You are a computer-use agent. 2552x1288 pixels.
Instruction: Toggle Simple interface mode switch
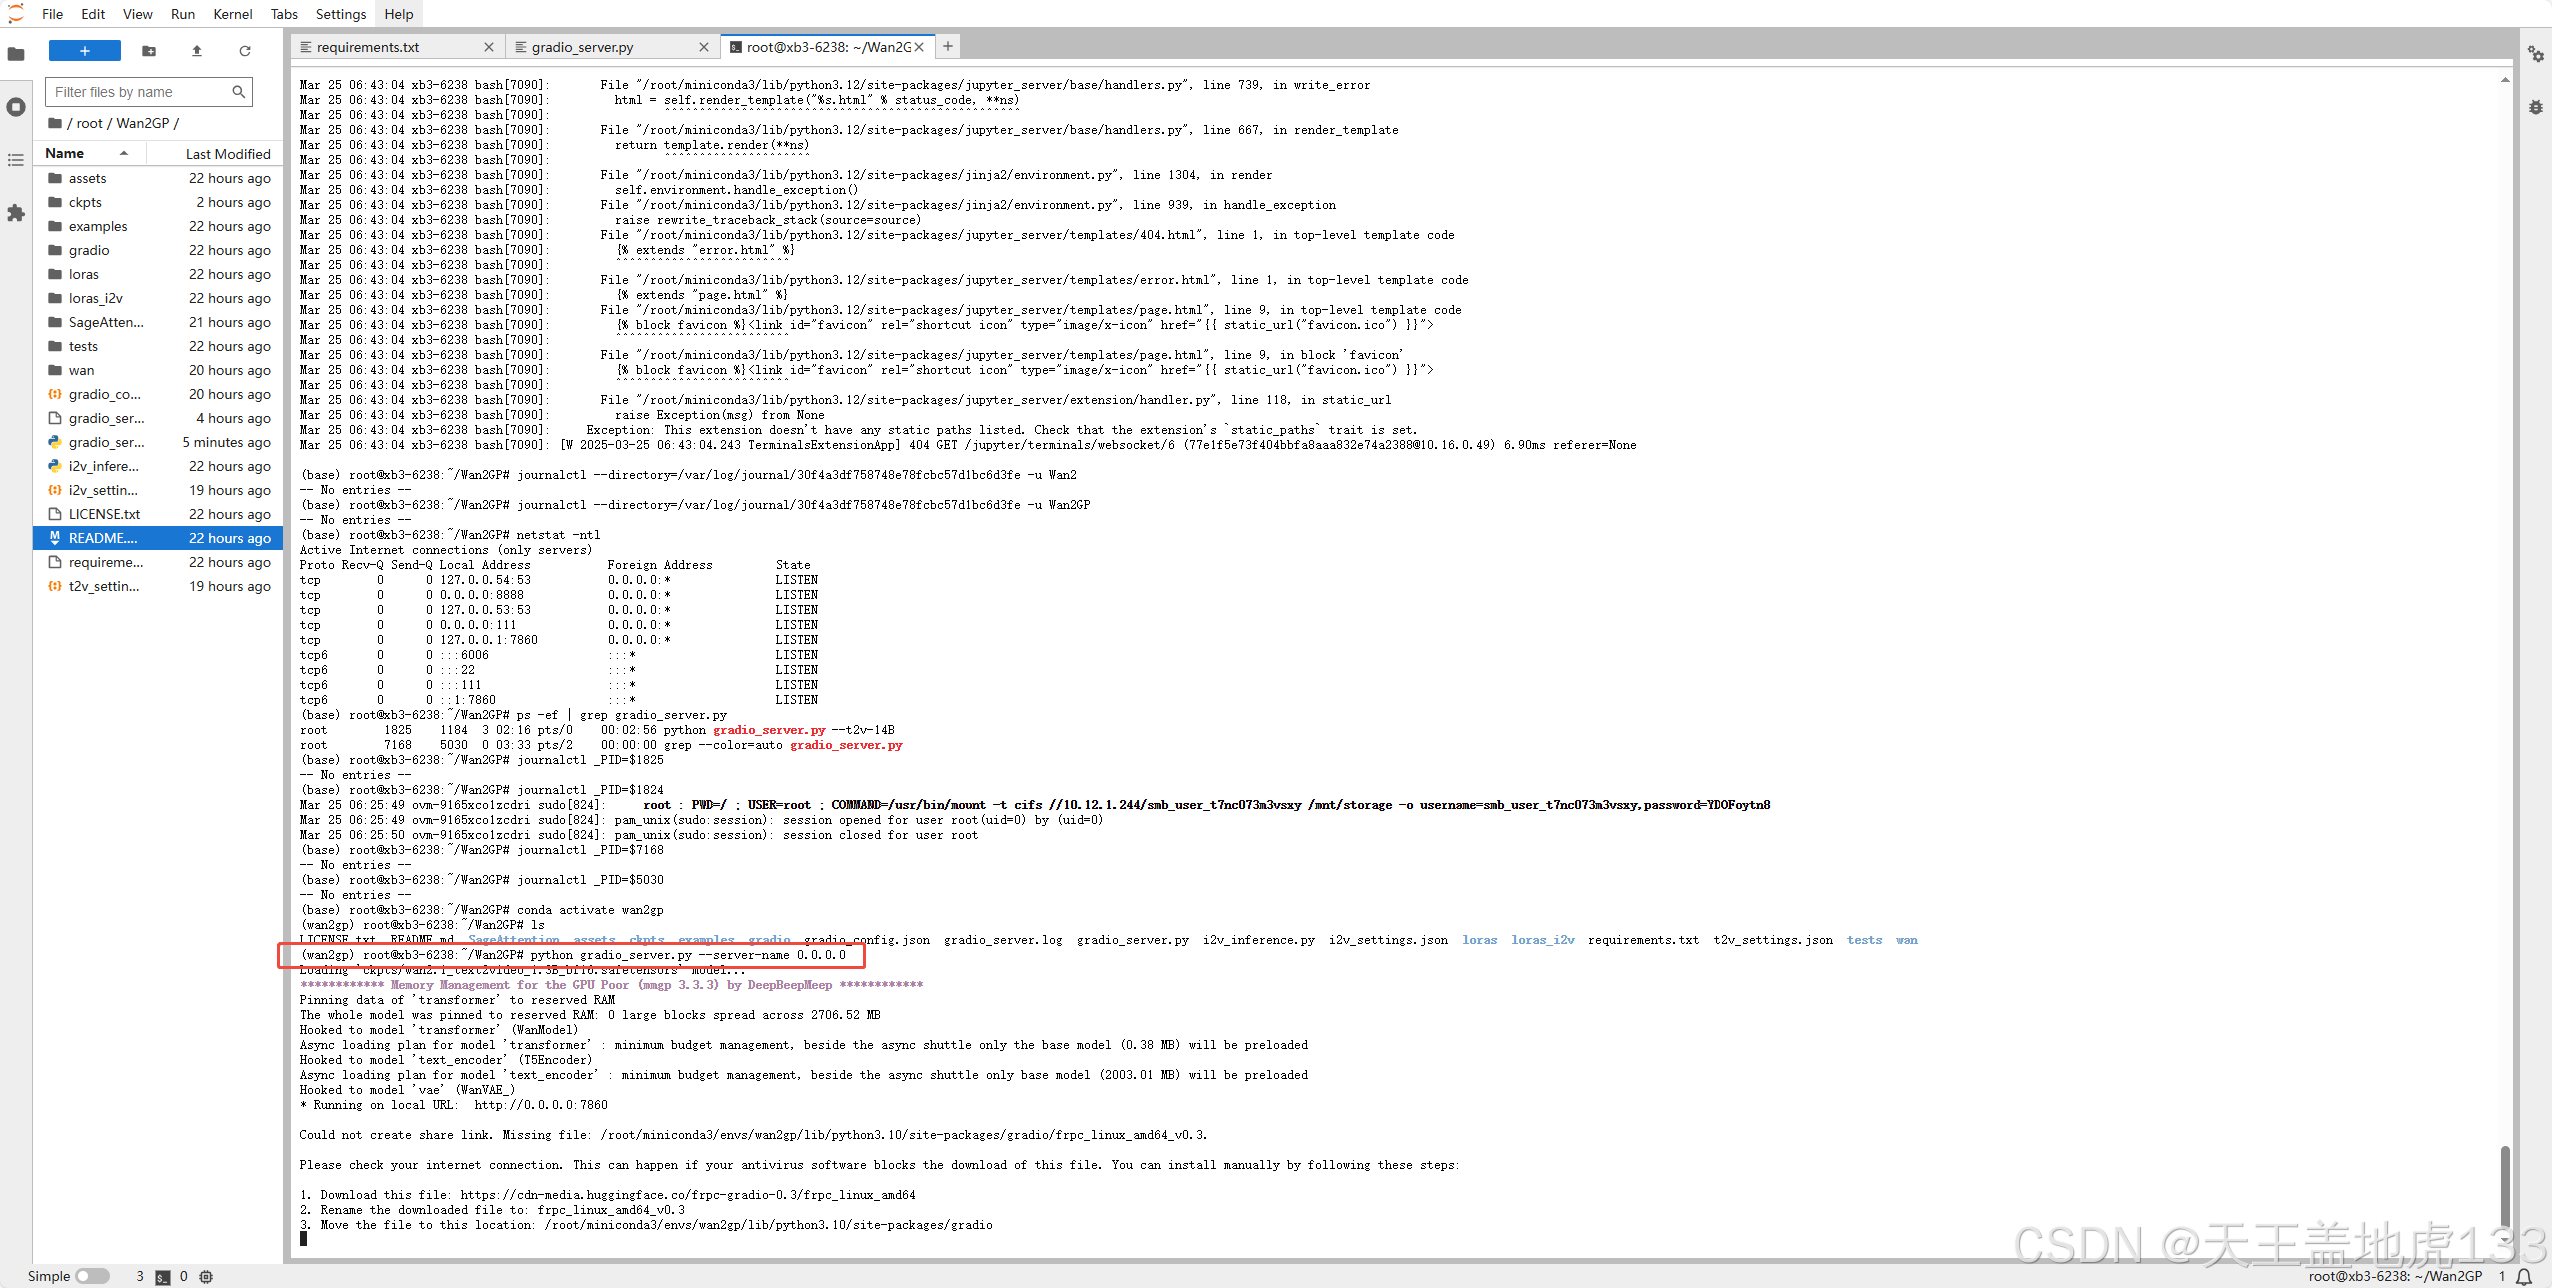click(92, 1276)
